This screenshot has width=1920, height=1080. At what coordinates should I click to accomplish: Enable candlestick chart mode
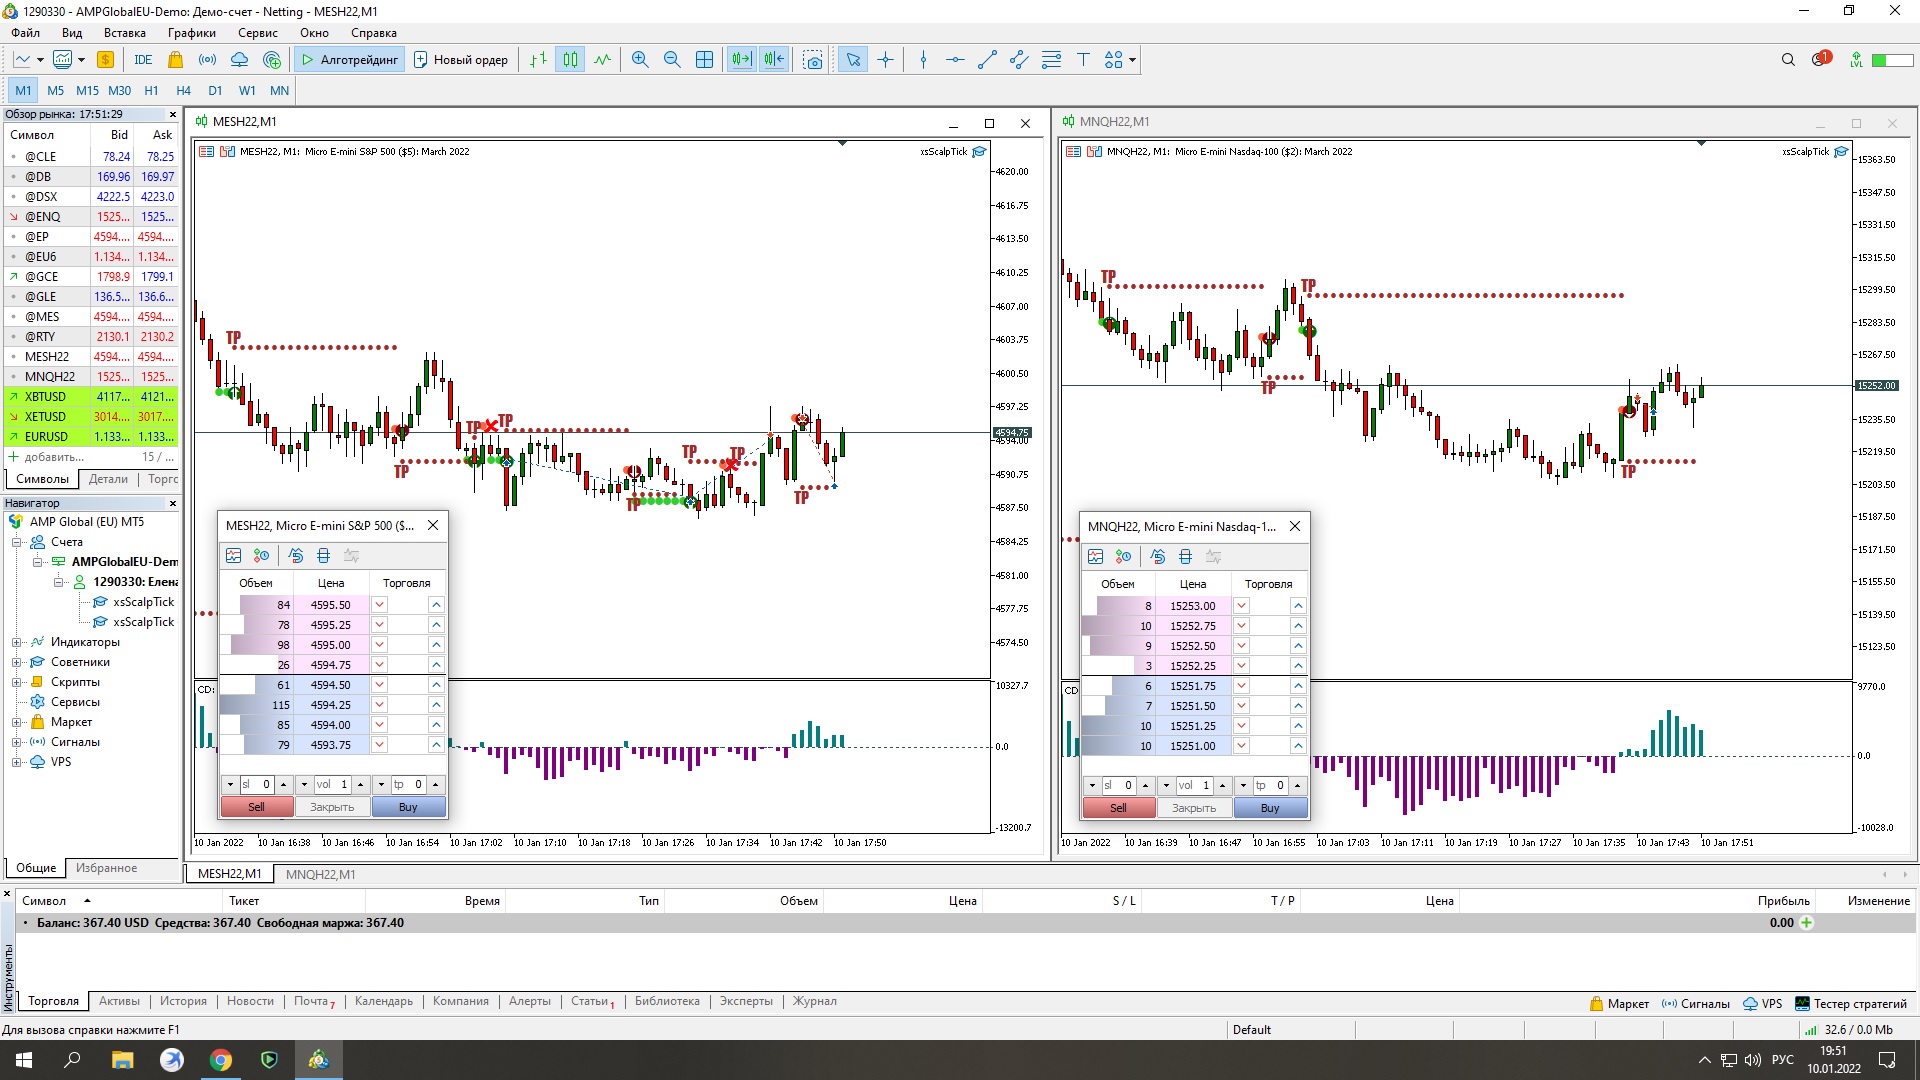click(570, 60)
